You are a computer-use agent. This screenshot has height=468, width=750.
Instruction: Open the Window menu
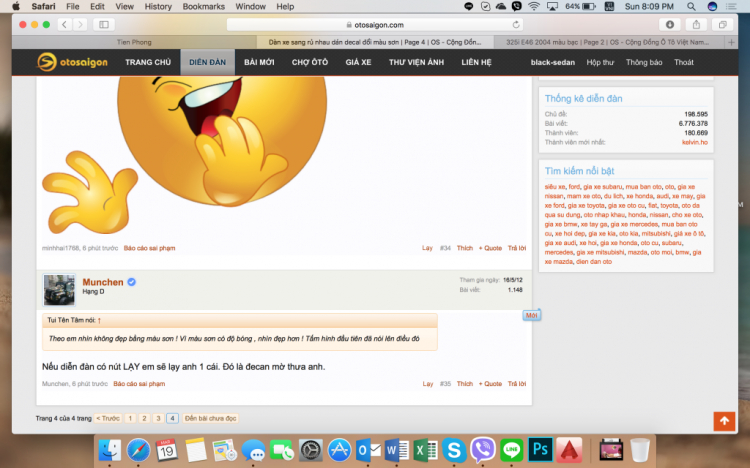pyautogui.click(x=250, y=6)
